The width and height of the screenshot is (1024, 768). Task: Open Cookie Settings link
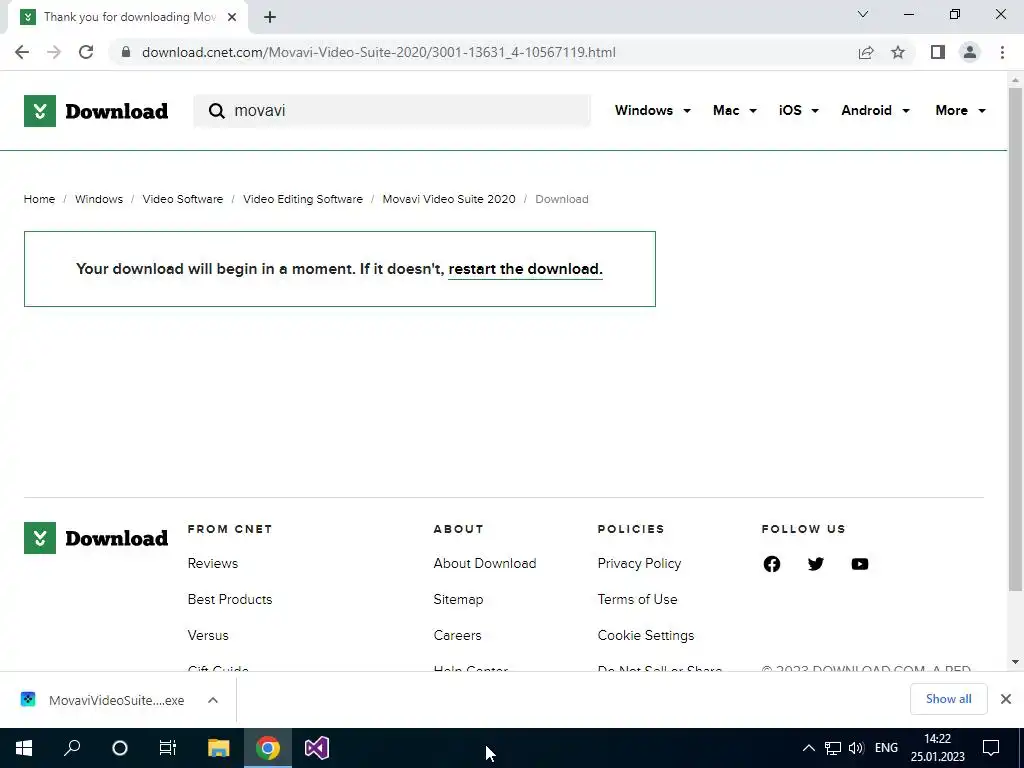click(646, 635)
